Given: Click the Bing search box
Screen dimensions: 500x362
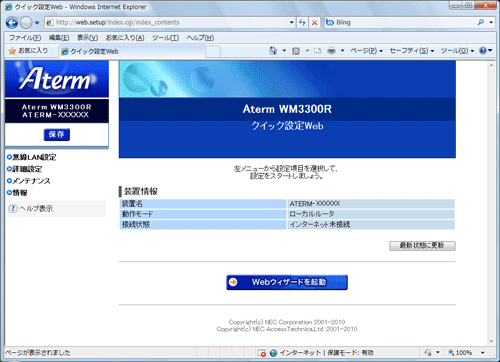Looking at the screenshot, I should pyautogui.click(x=400, y=22).
